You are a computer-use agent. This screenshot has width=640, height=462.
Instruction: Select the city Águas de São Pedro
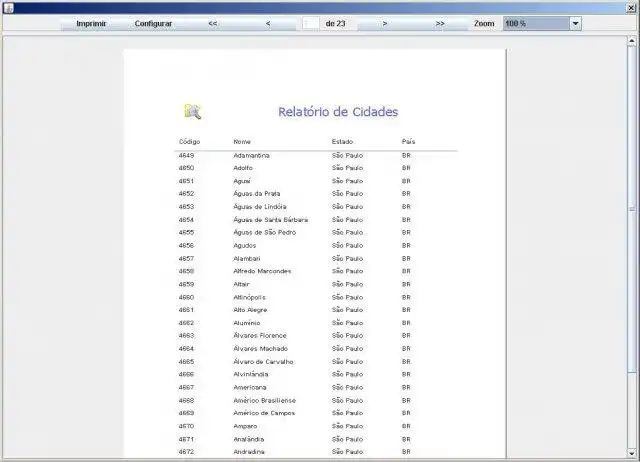pyautogui.click(x=264, y=232)
